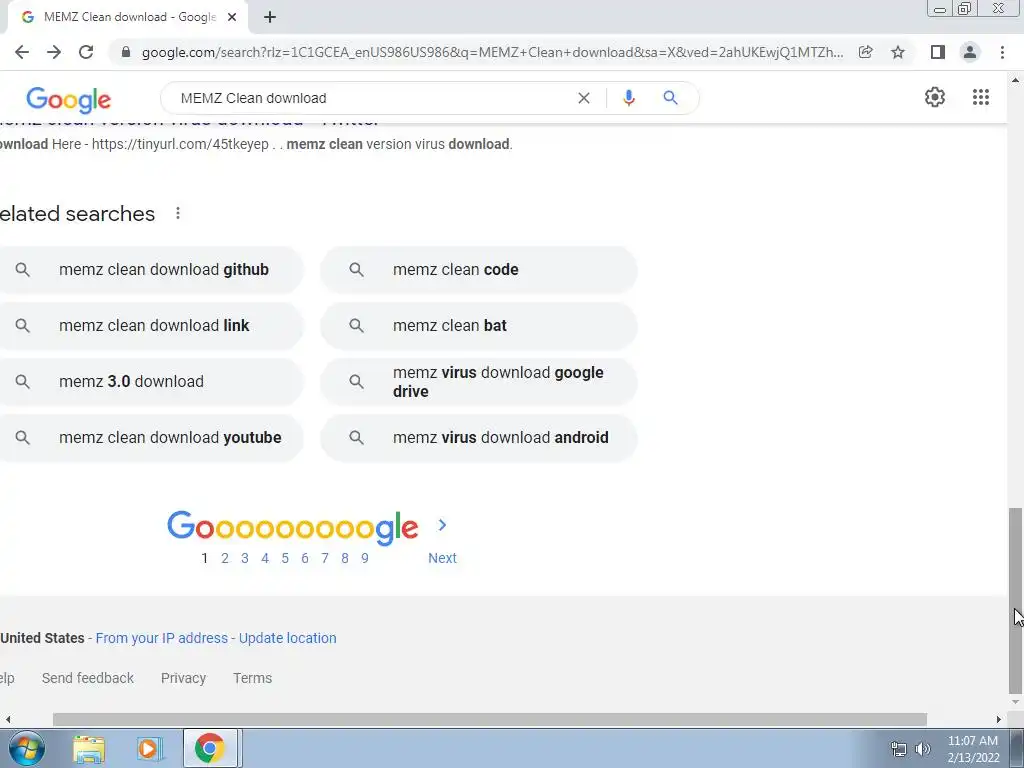The width and height of the screenshot is (1024, 768).
Task: Go to results page 7
Action: point(325,558)
